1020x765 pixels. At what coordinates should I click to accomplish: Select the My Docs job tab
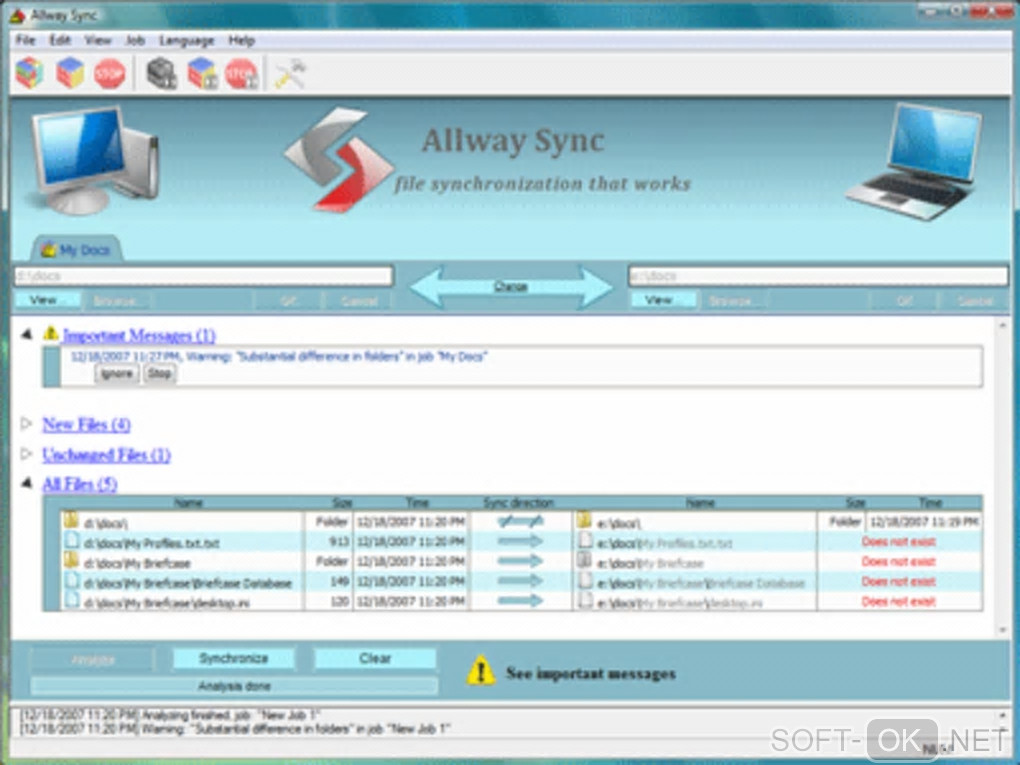[76, 249]
